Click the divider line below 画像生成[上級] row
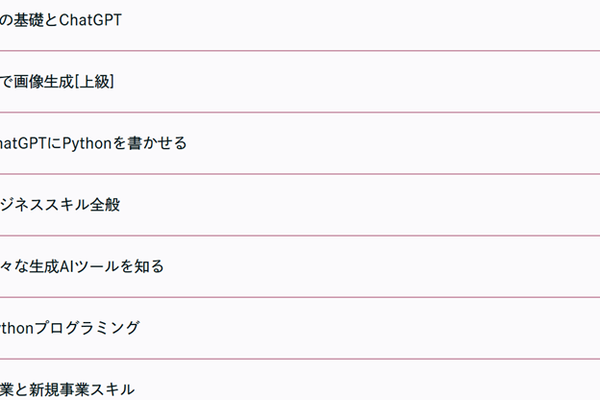Viewport: 600px width, 400px height. click(x=300, y=113)
